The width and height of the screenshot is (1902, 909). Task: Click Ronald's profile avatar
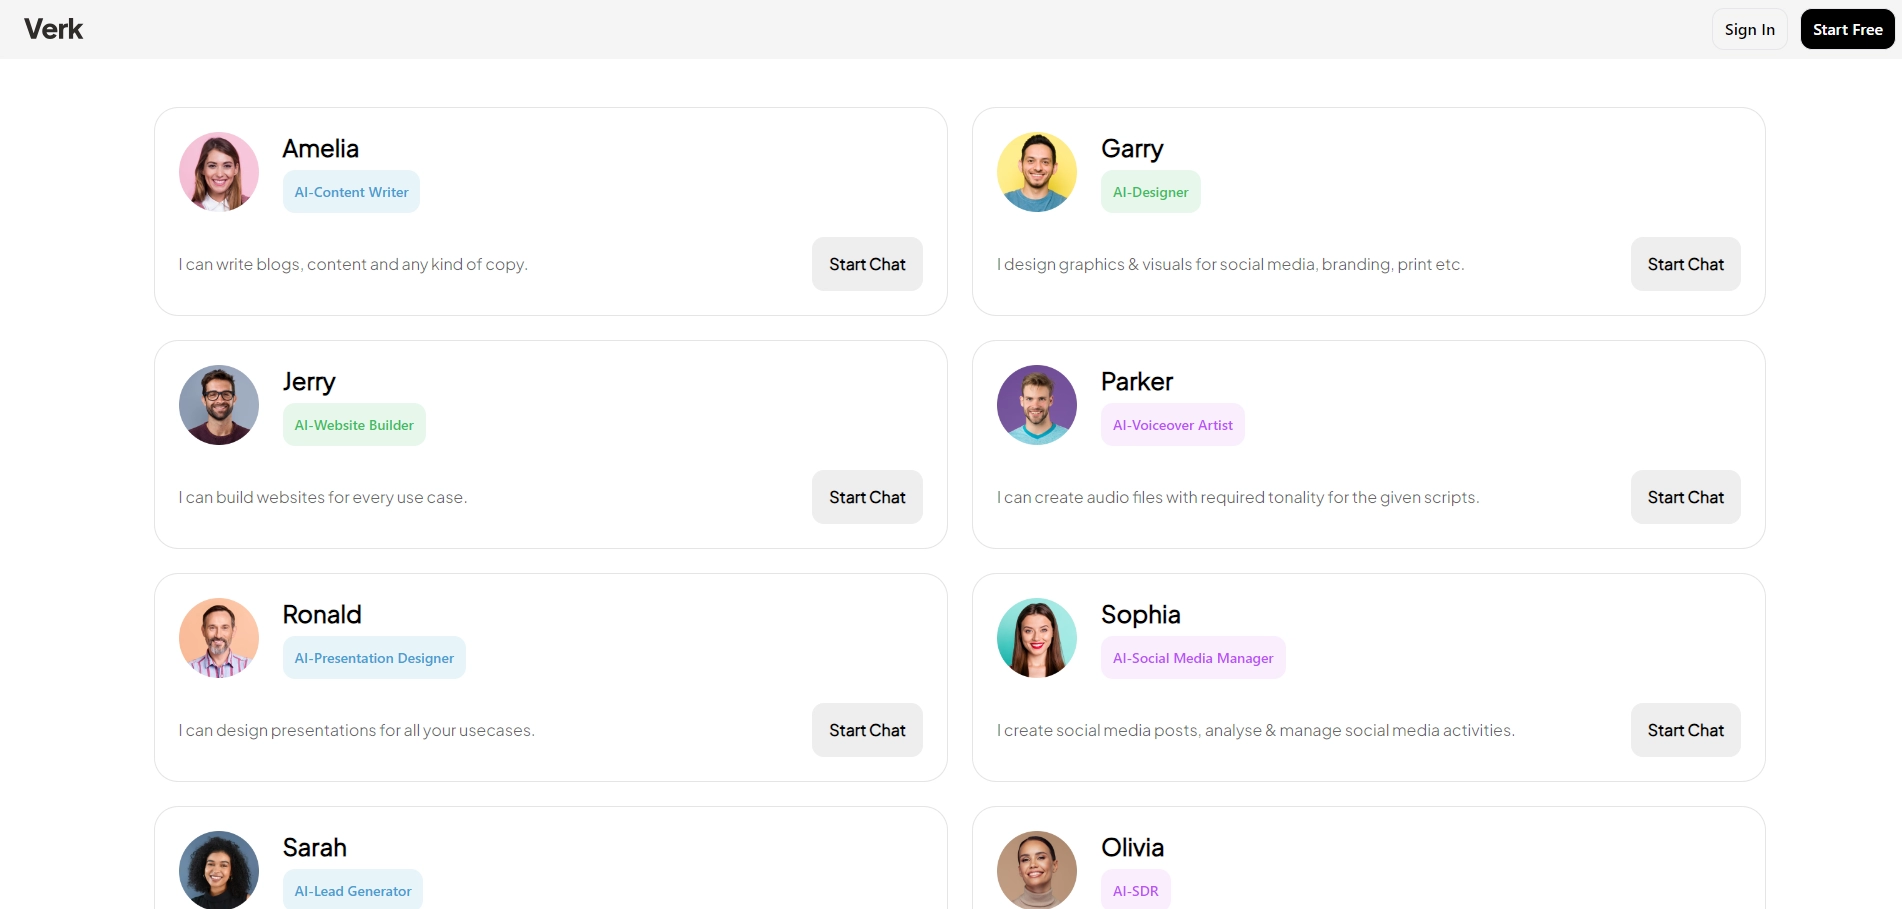coord(219,638)
